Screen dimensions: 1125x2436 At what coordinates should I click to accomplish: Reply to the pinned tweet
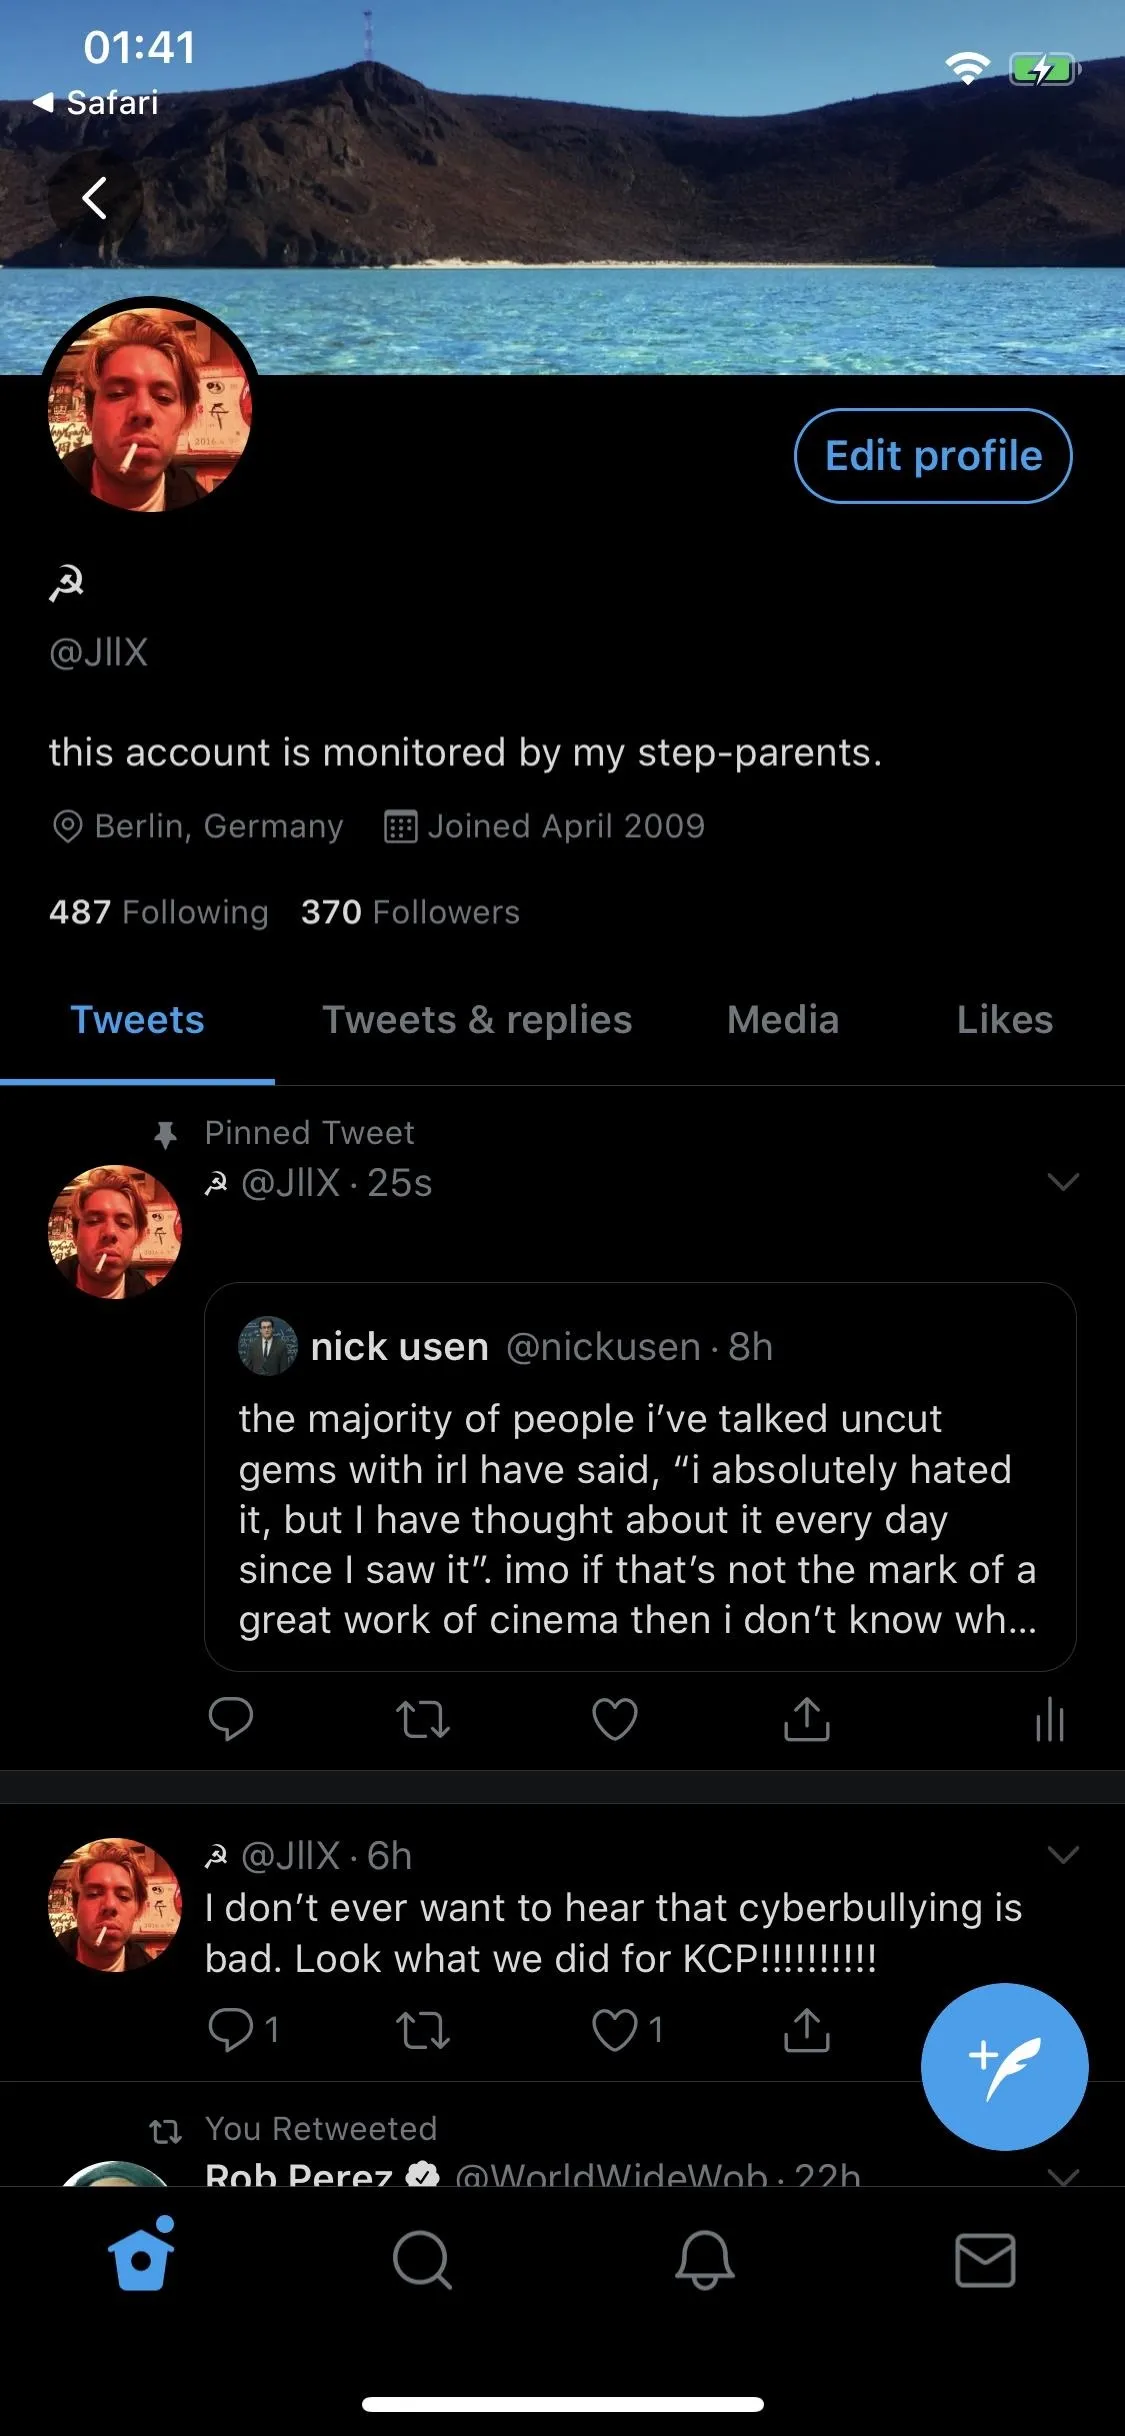point(231,1719)
